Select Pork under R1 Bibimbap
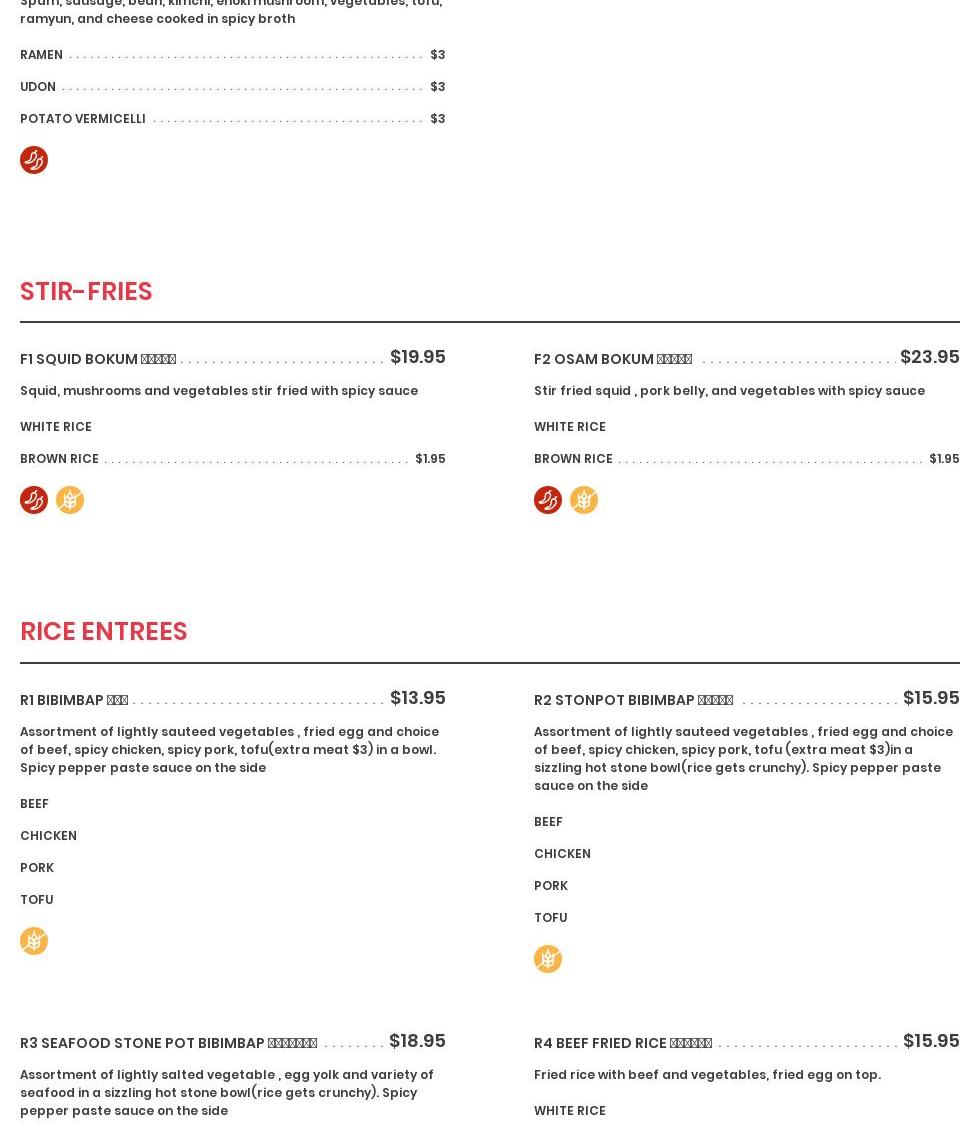965x1133 pixels. coord(37,868)
